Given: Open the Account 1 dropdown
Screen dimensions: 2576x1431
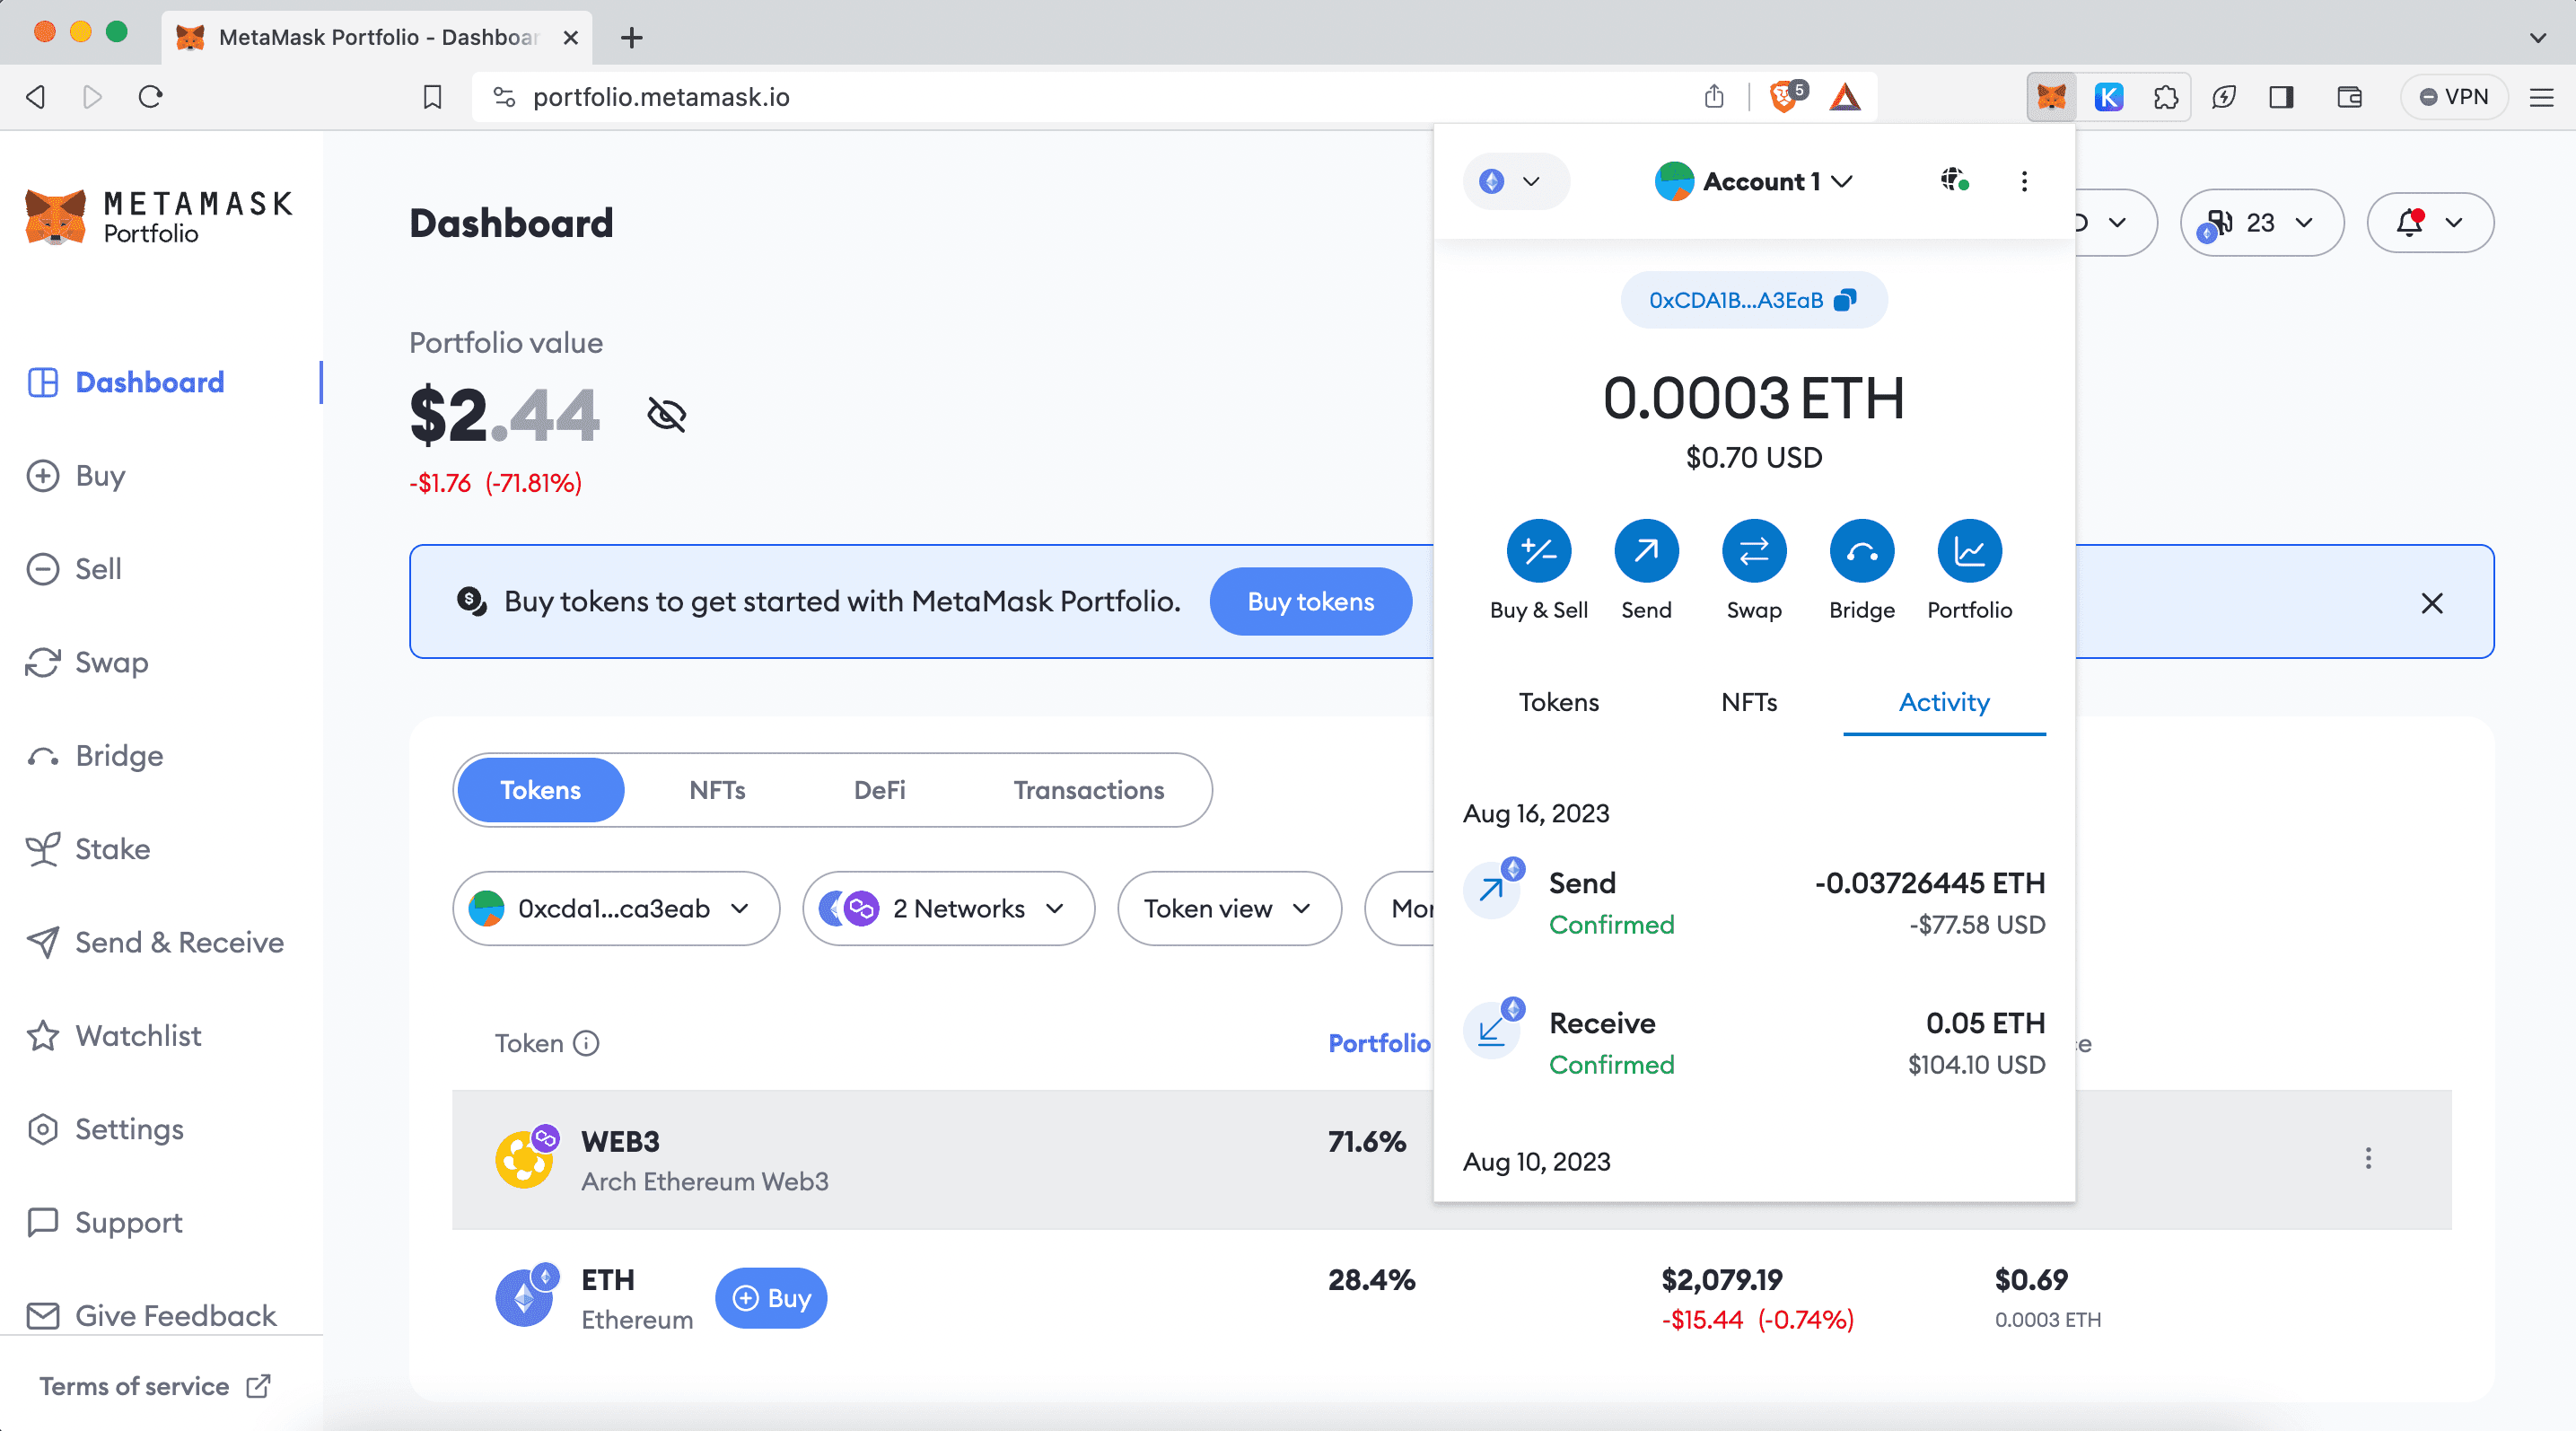Looking at the screenshot, I should click(1754, 181).
